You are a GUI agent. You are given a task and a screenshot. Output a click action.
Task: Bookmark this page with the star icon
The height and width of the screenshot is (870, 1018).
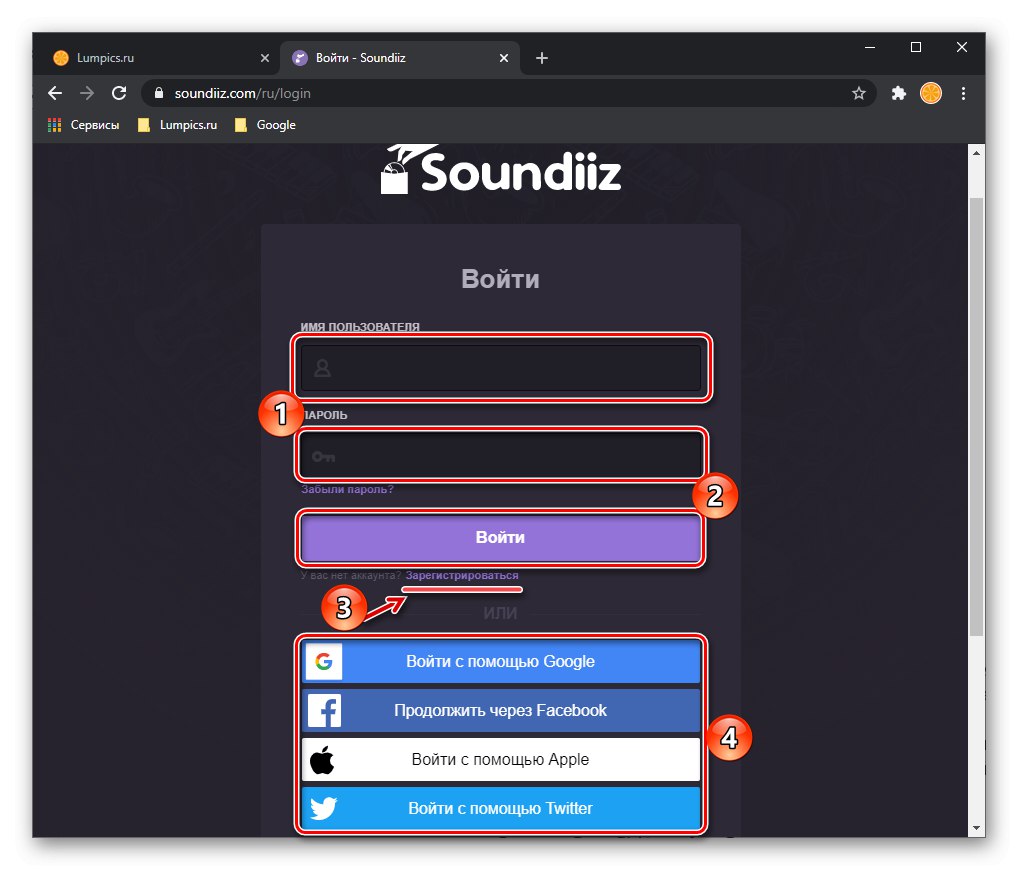858,93
